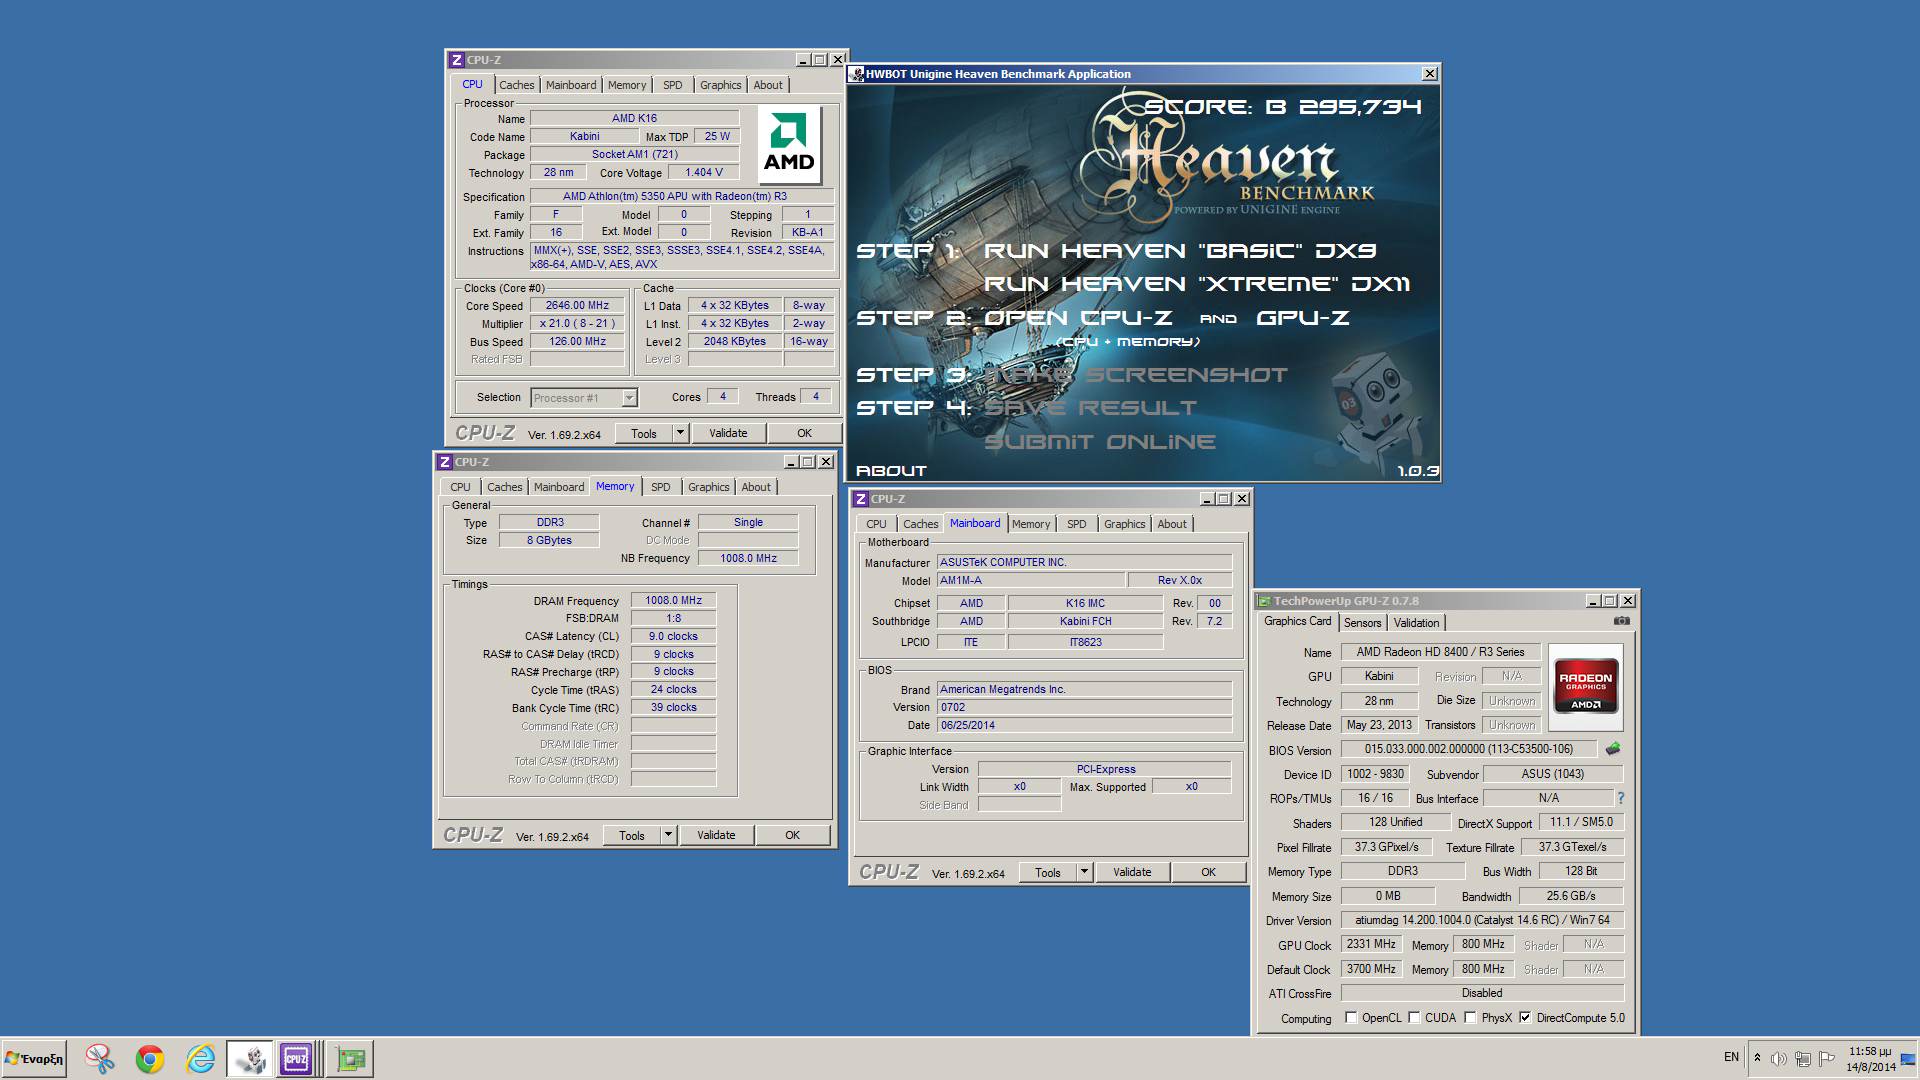Click the GPU-Z title bar icon
Viewport: 1920px width, 1080px height.
pyautogui.click(x=1264, y=601)
